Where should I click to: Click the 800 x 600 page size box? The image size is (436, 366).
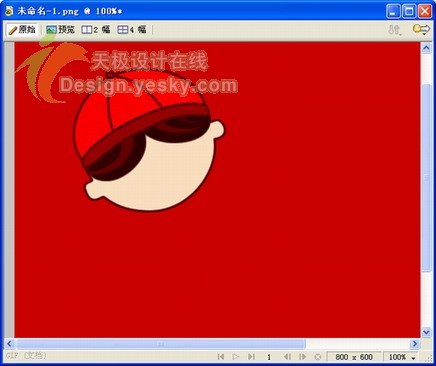(354, 357)
